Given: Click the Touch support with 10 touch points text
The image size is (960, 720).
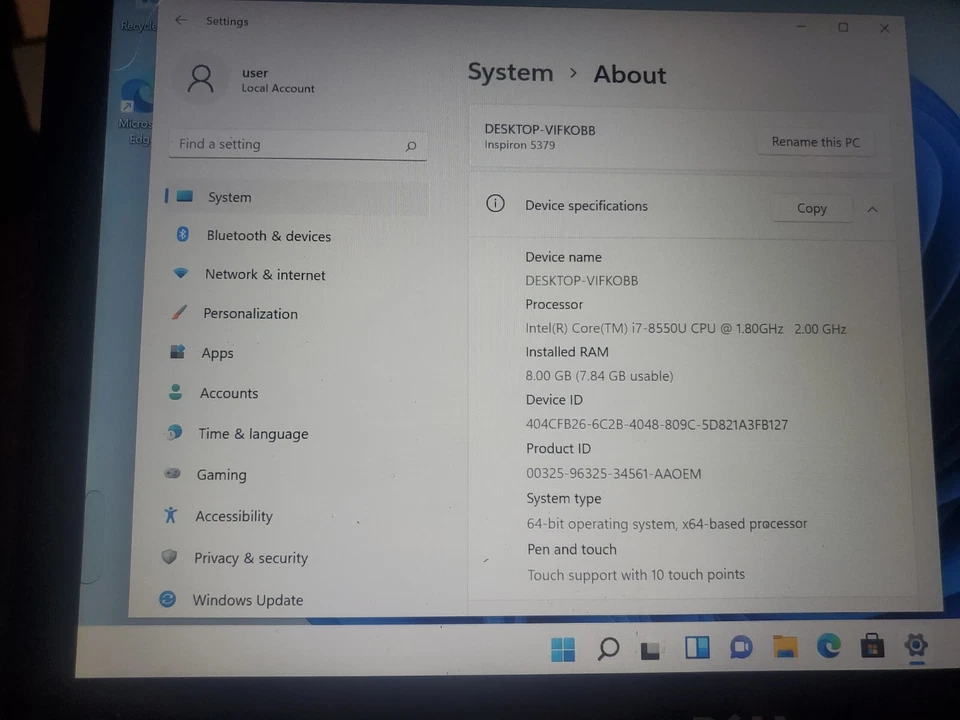Looking at the screenshot, I should (636, 574).
